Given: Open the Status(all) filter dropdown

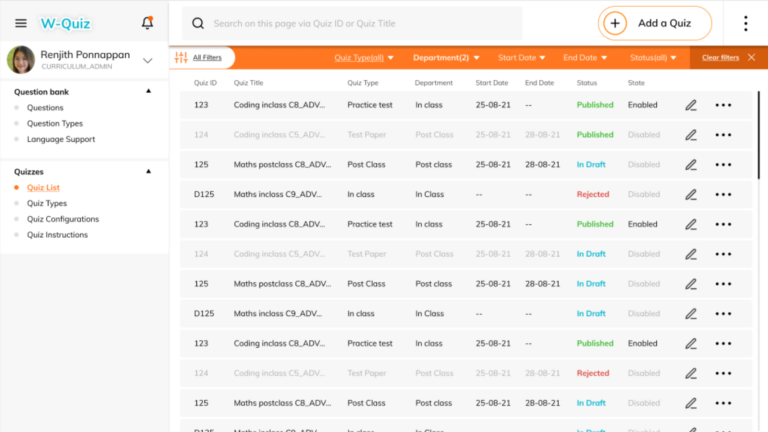Looking at the screenshot, I should pyautogui.click(x=653, y=57).
